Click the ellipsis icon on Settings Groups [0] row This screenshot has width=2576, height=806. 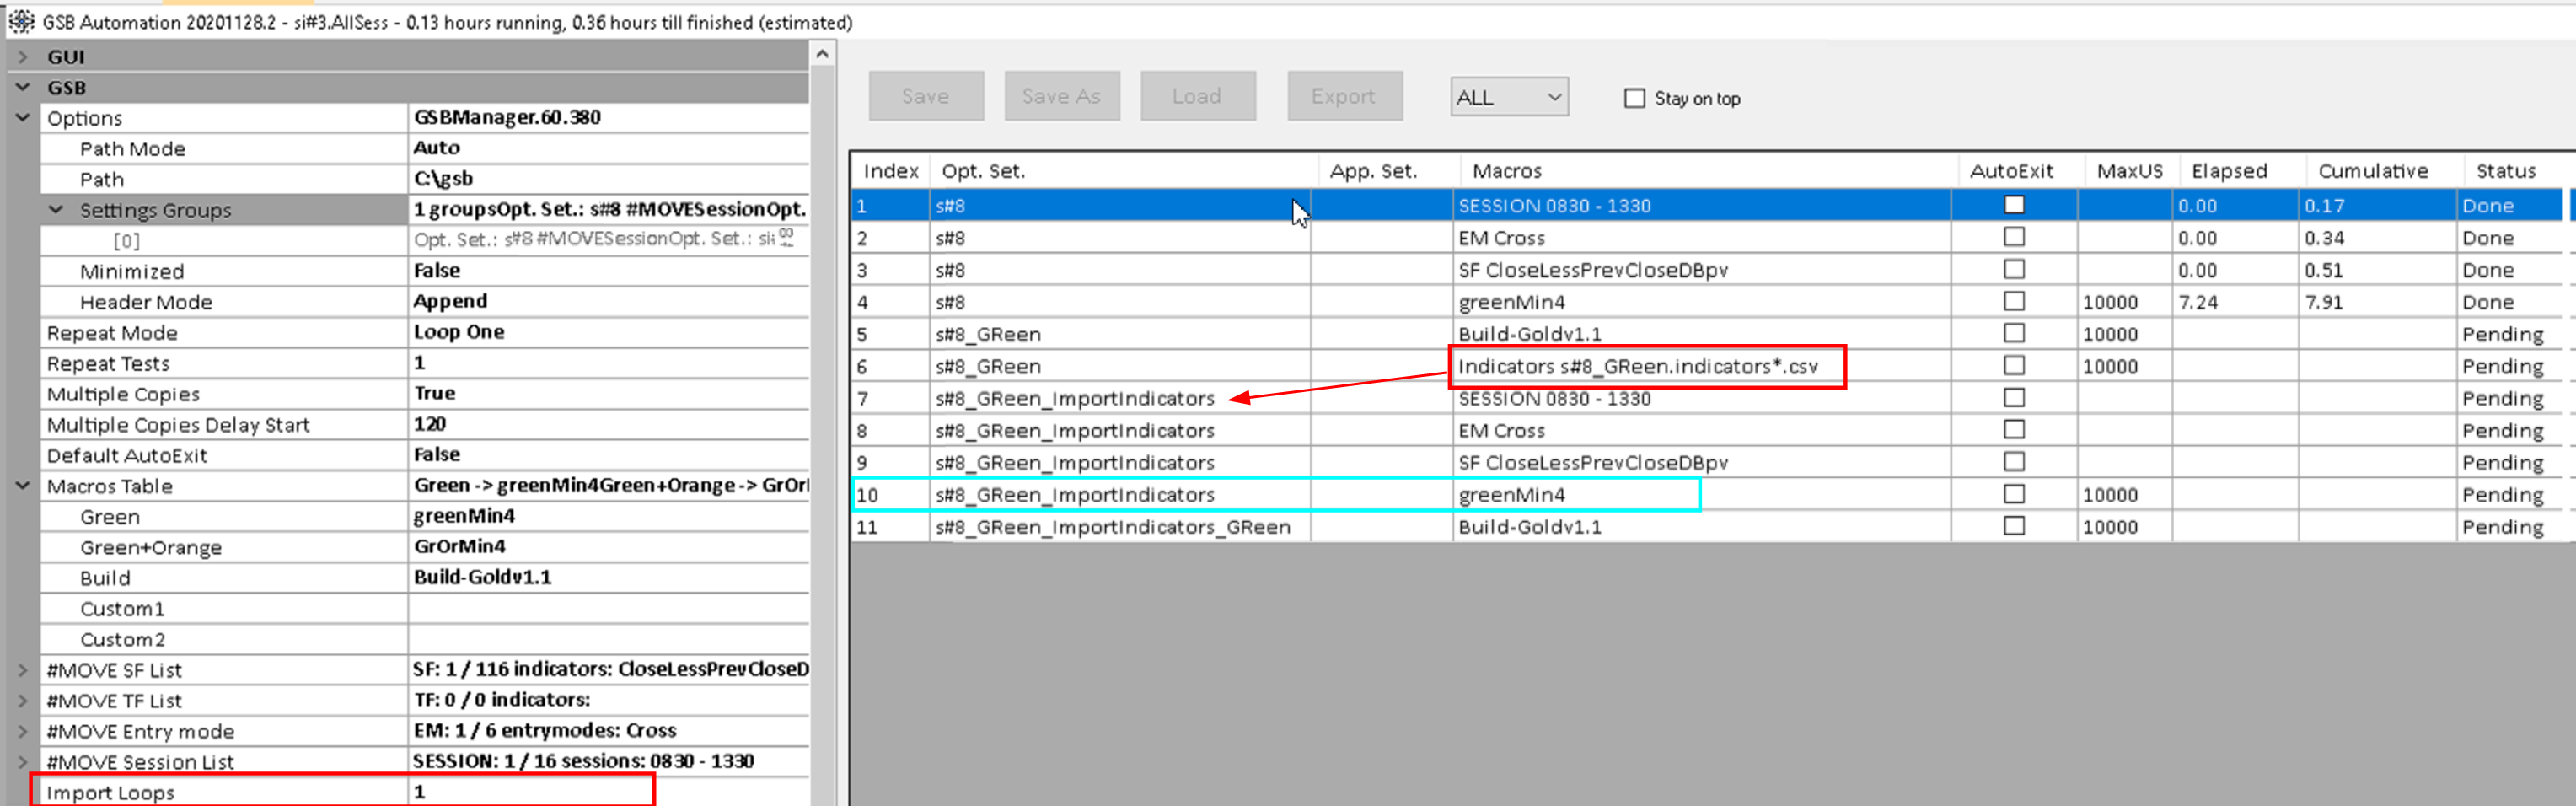click(x=786, y=238)
